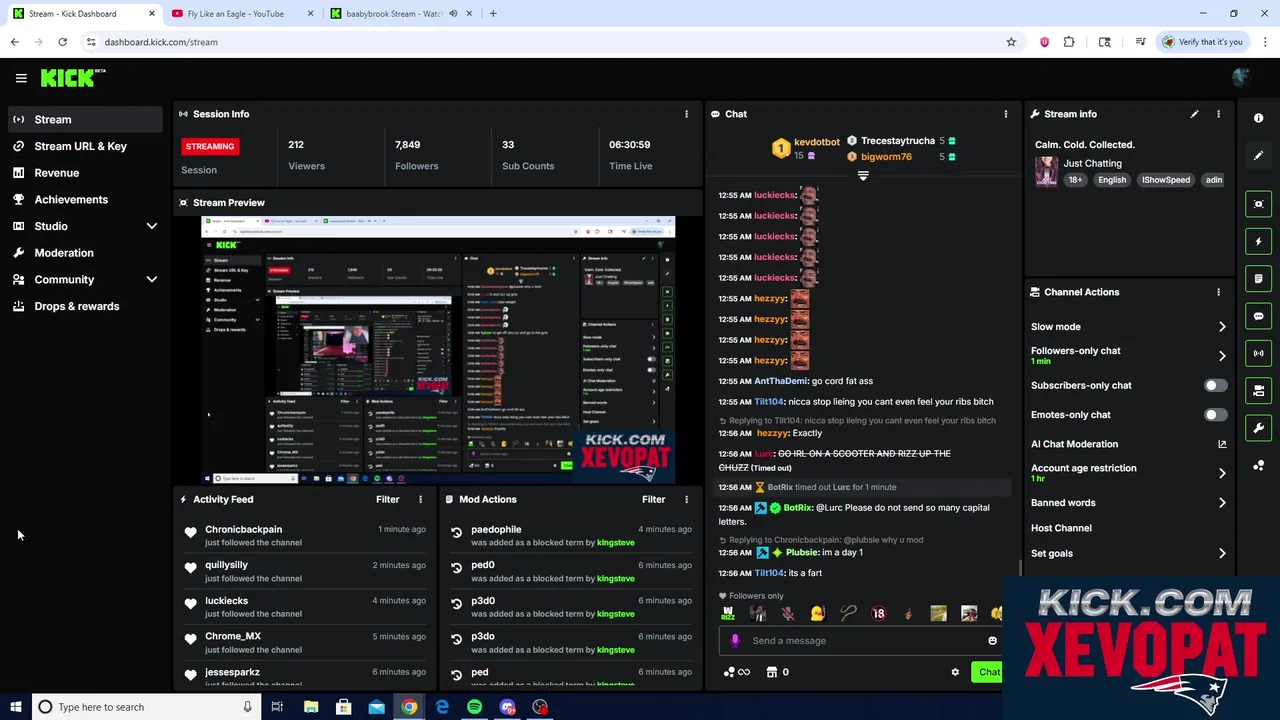
Task: Open Achievements in the sidebar
Action: pyautogui.click(x=84, y=199)
